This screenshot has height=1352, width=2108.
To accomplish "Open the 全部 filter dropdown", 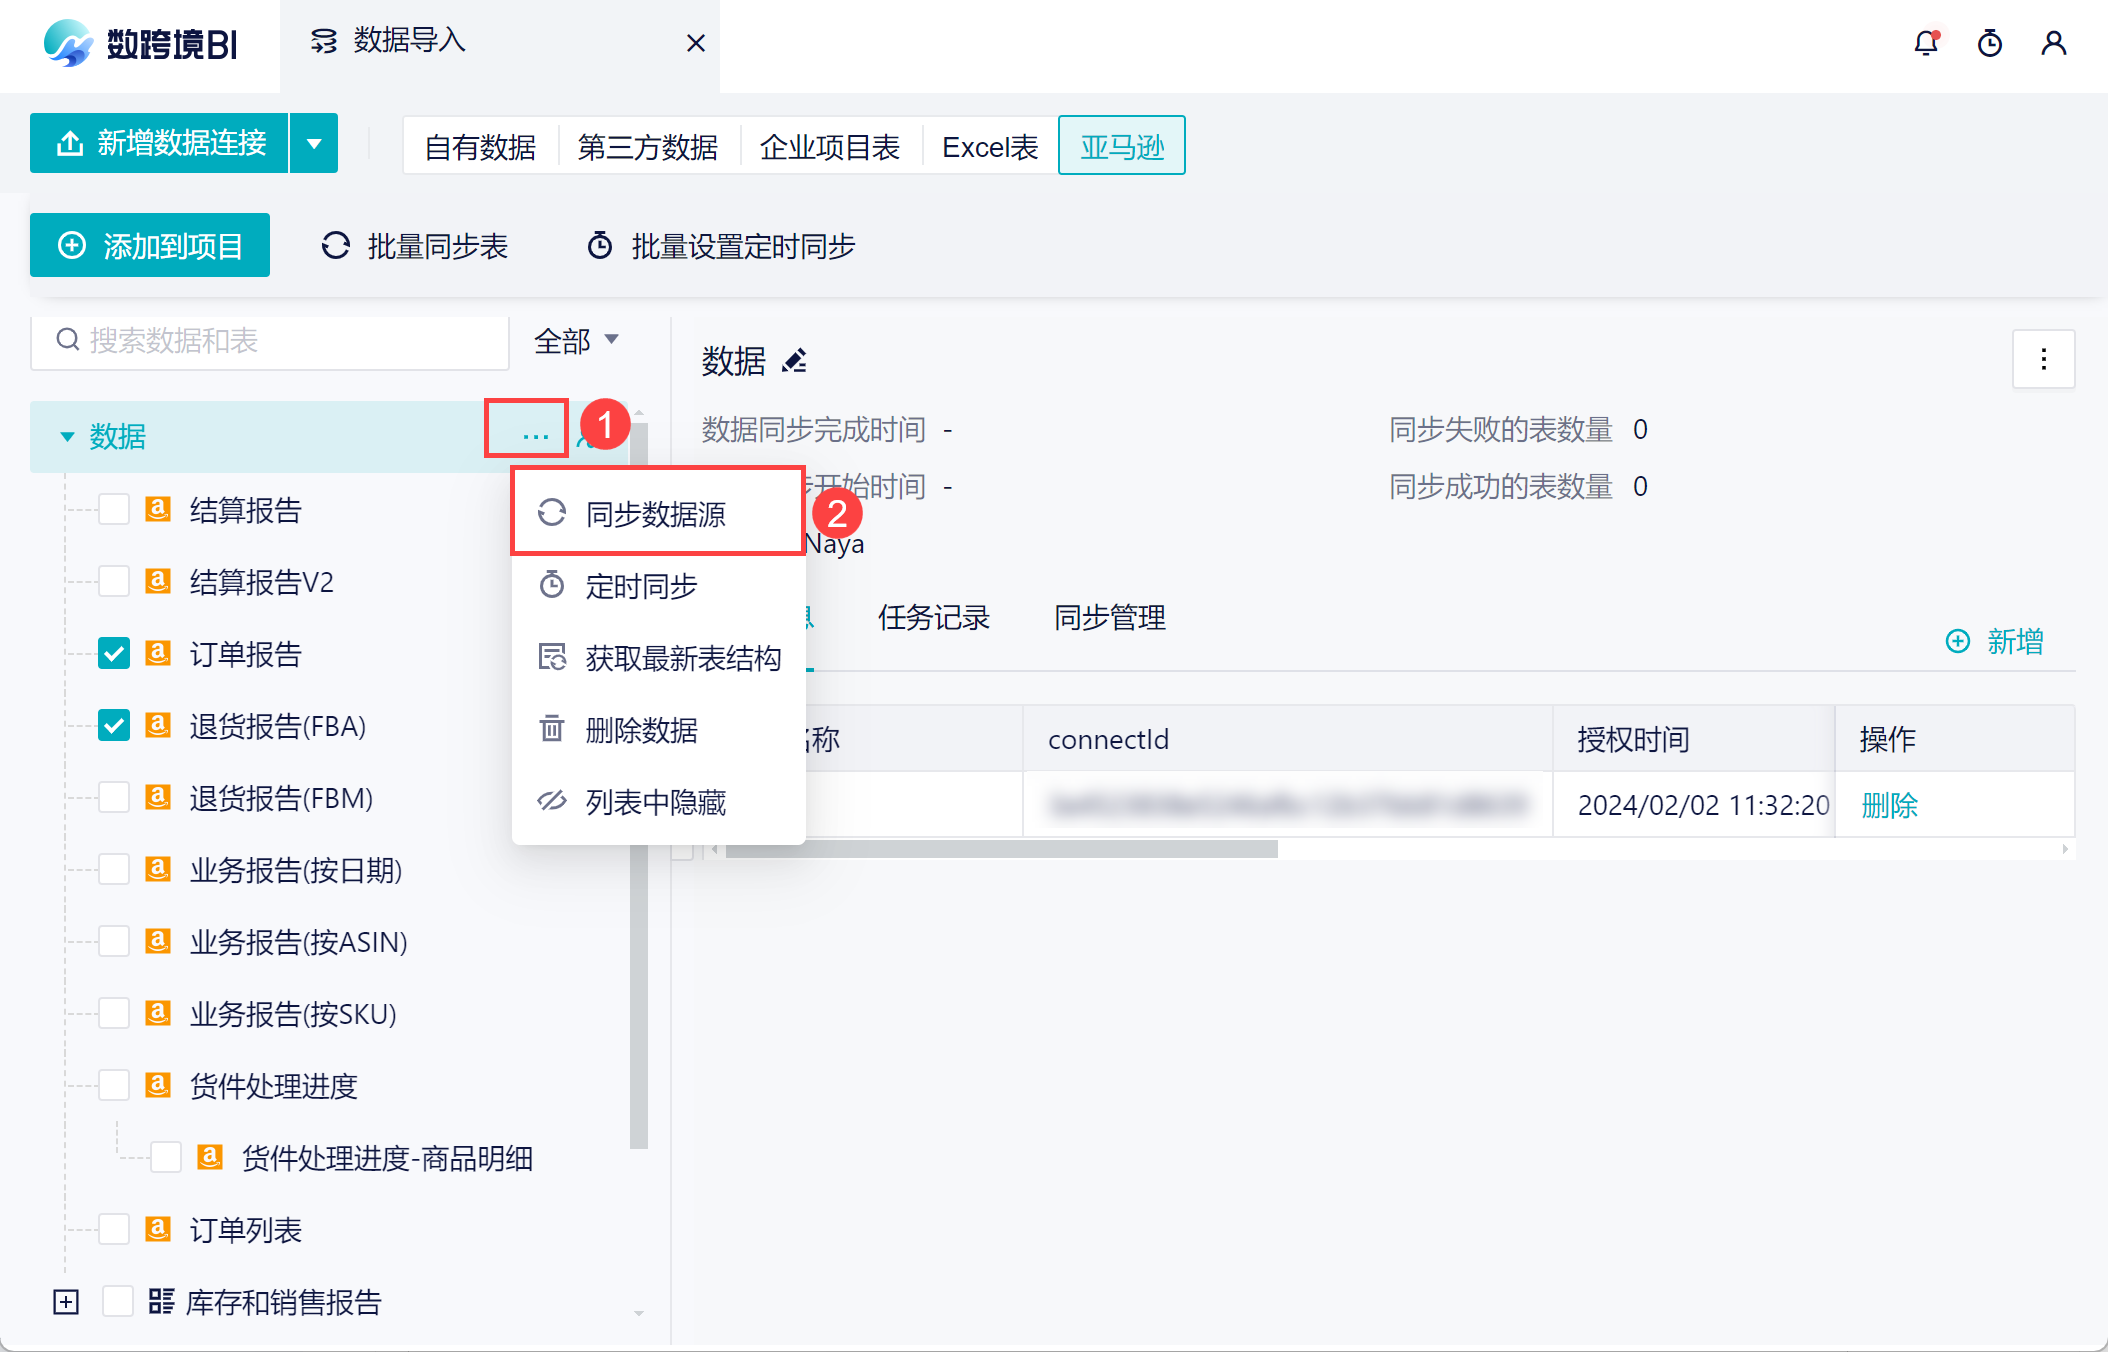I will pyautogui.click(x=576, y=341).
